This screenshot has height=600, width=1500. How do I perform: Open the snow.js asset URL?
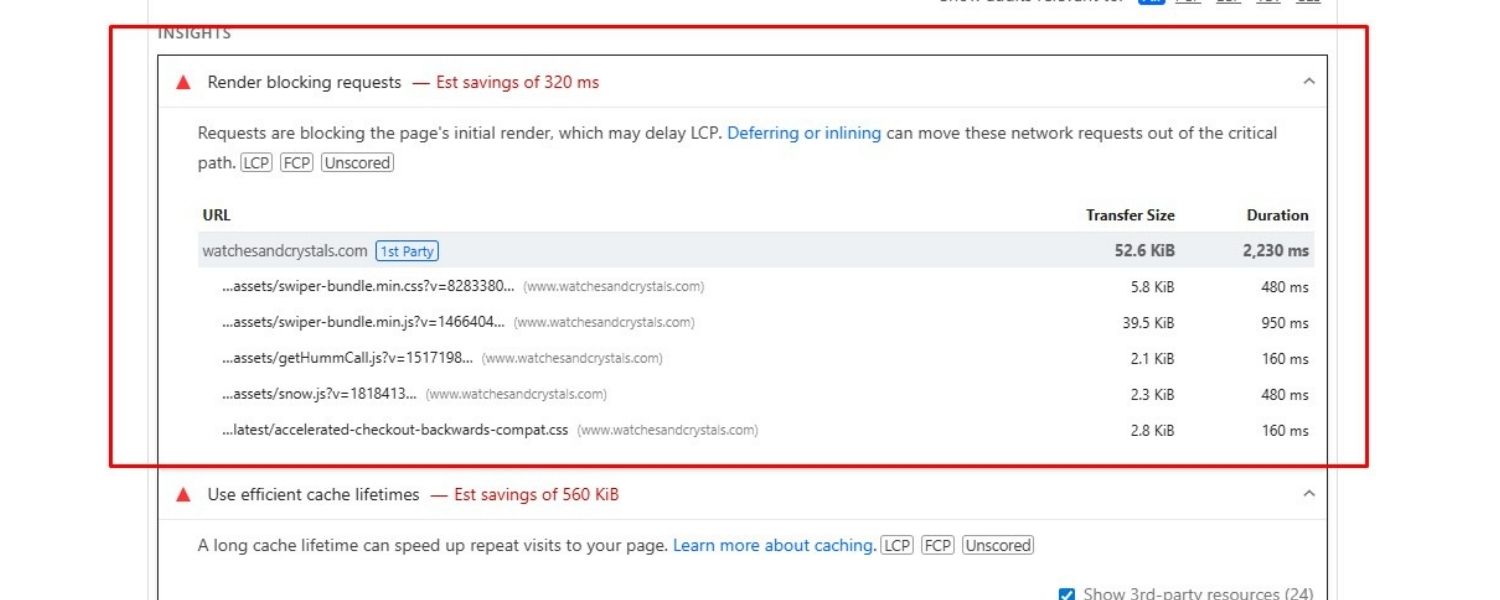tap(319, 395)
